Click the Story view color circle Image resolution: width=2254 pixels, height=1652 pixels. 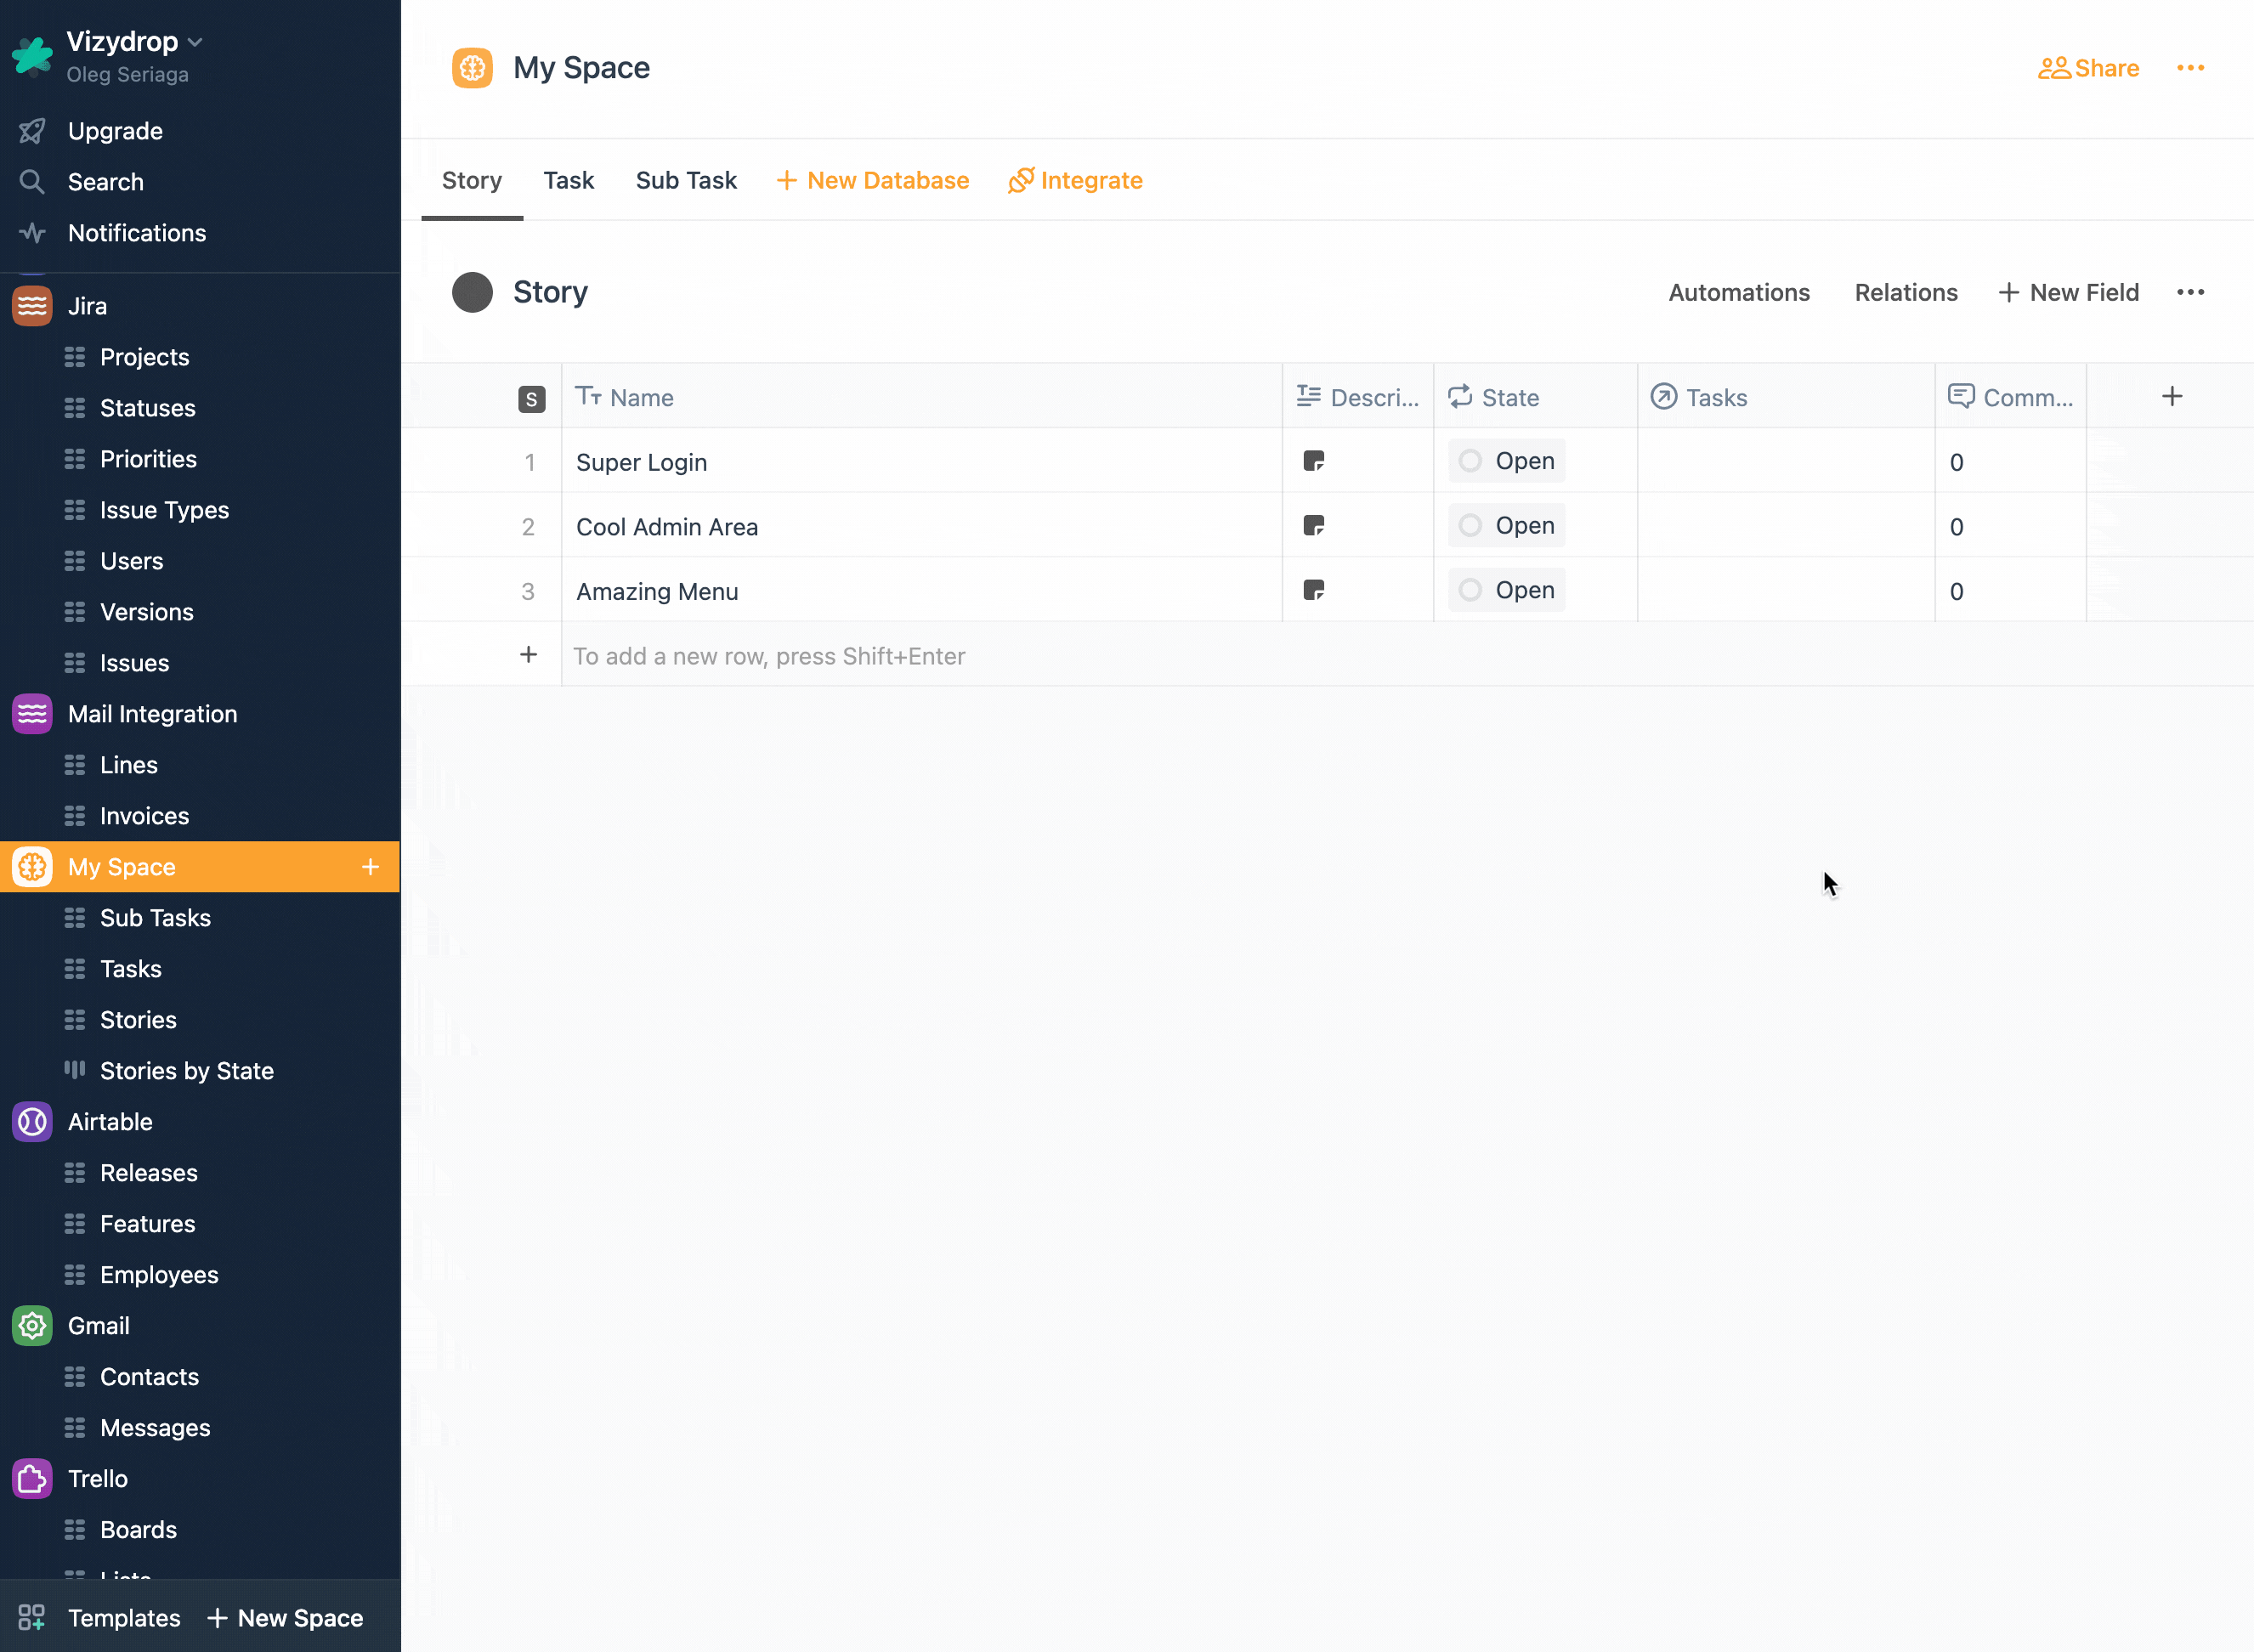pos(472,292)
